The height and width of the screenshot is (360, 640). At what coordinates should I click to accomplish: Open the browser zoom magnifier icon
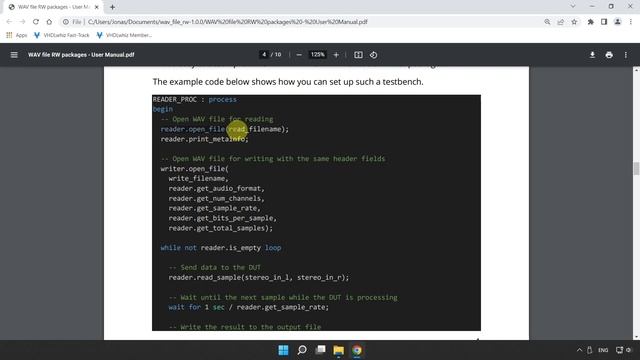click(x=547, y=22)
